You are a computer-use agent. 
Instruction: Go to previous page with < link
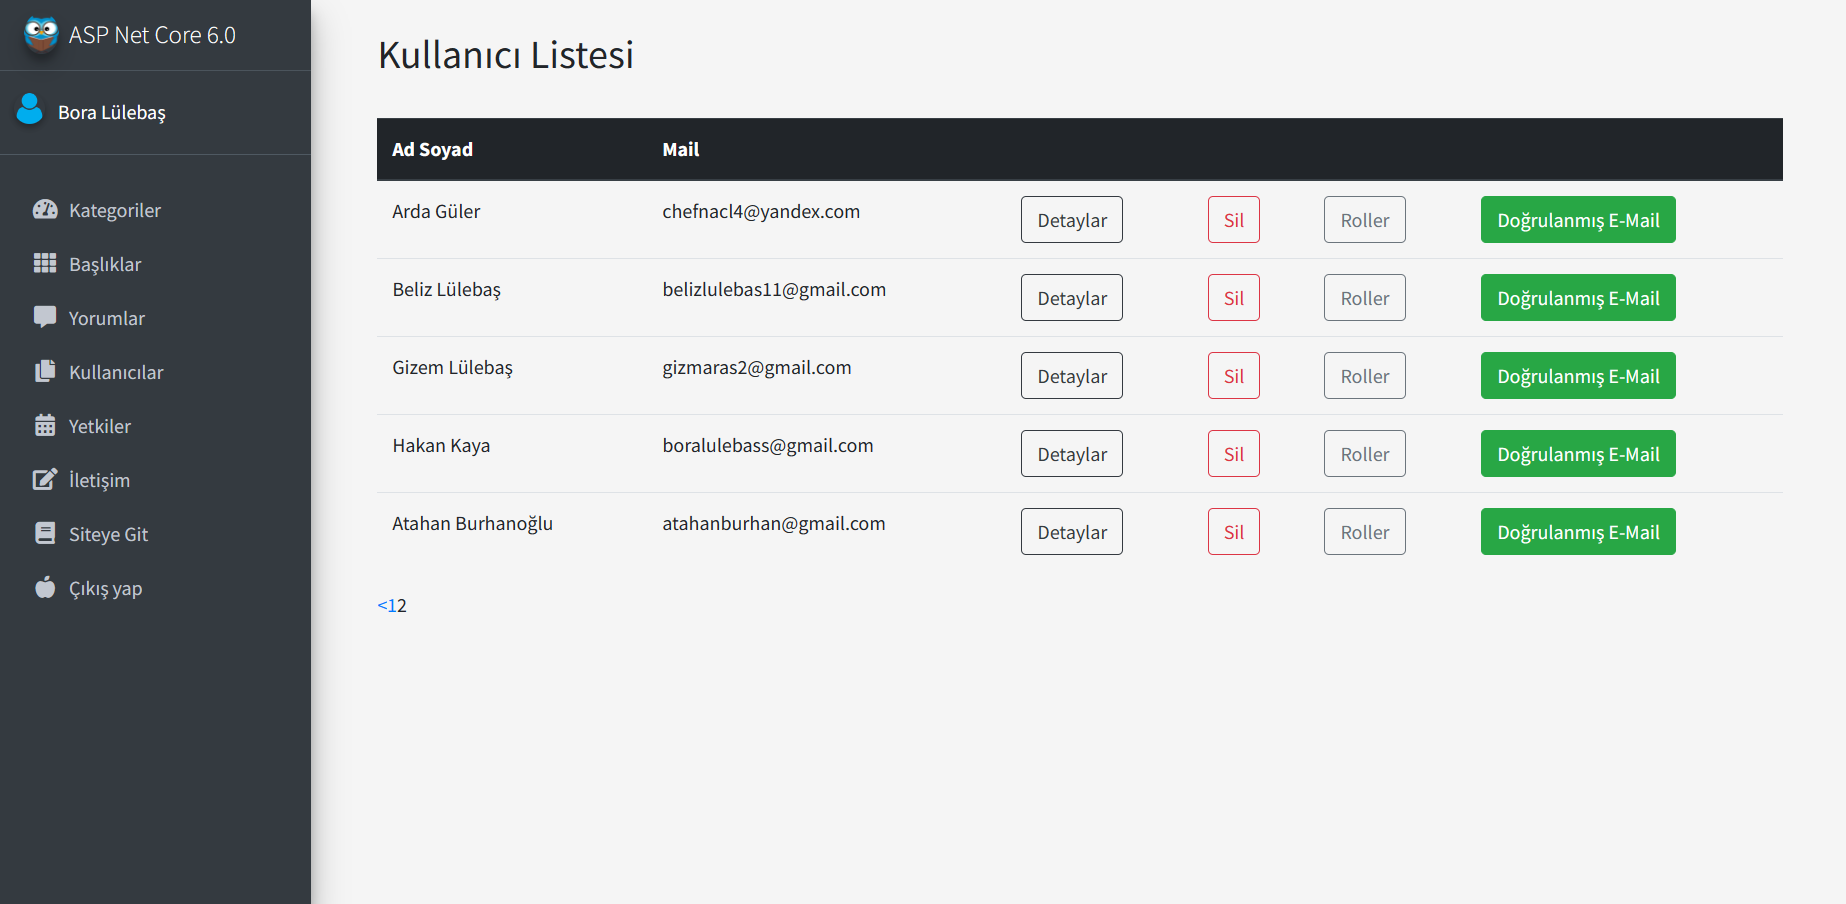tap(382, 605)
